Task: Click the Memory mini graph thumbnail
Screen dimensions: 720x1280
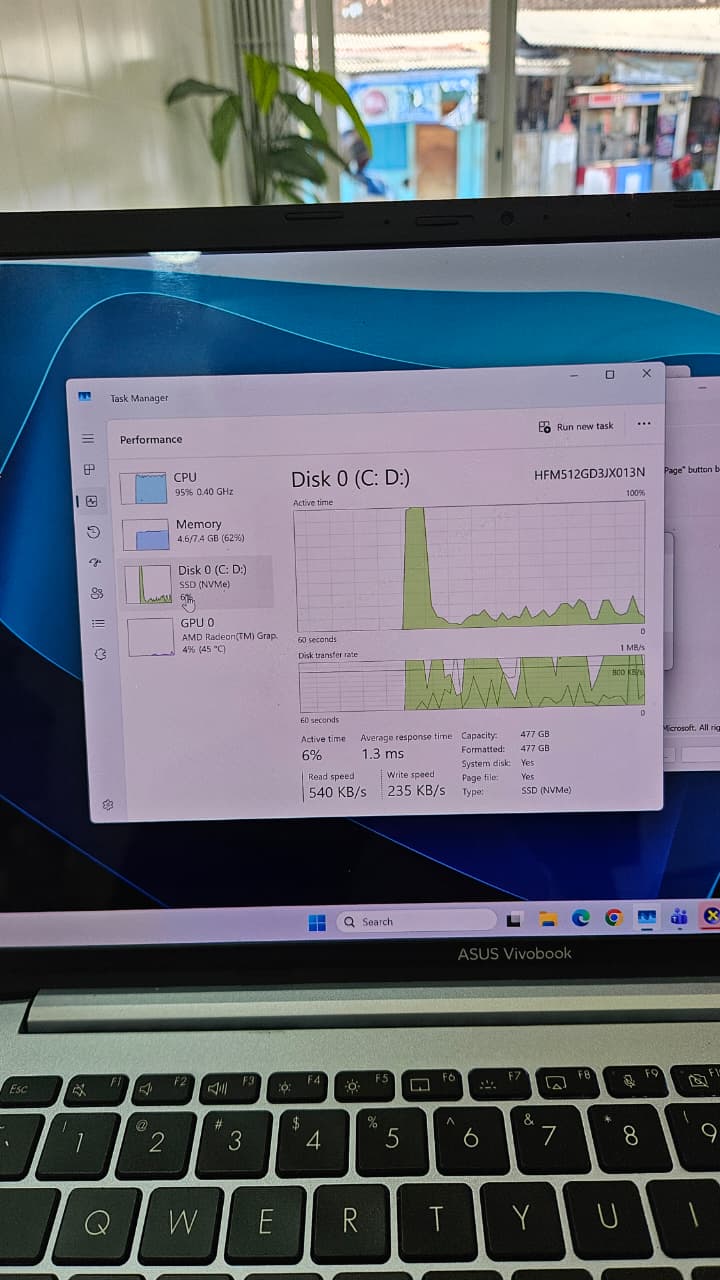Action: coord(146,534)
